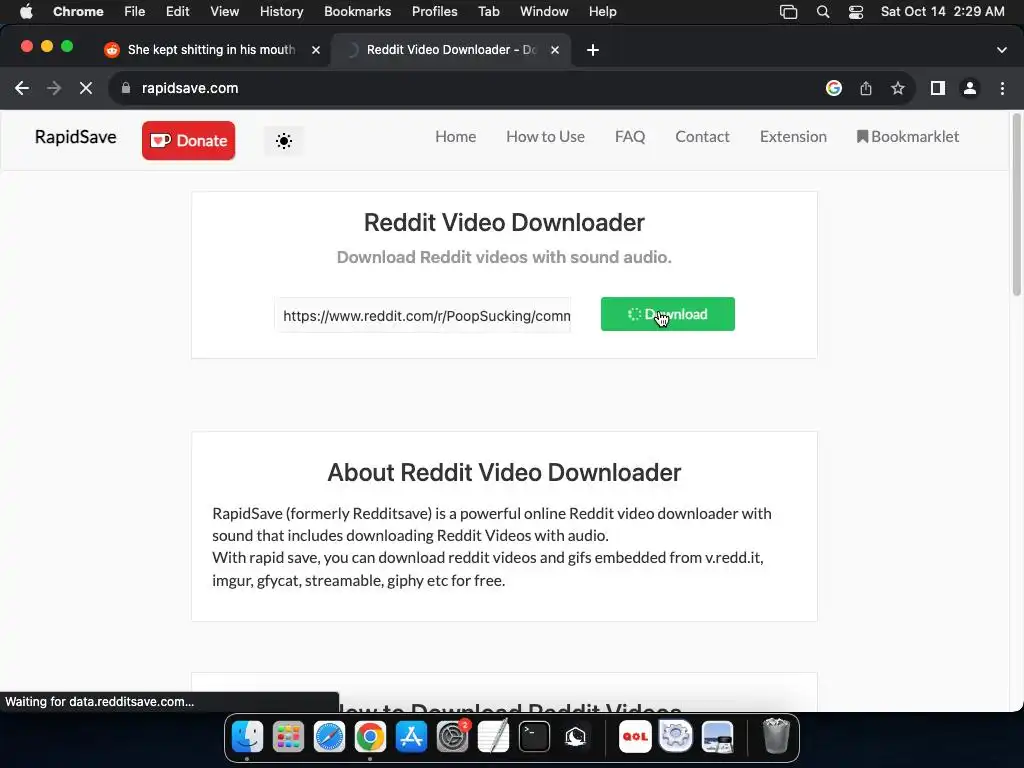Open TextEdit from the Dock

pos(493,737)
